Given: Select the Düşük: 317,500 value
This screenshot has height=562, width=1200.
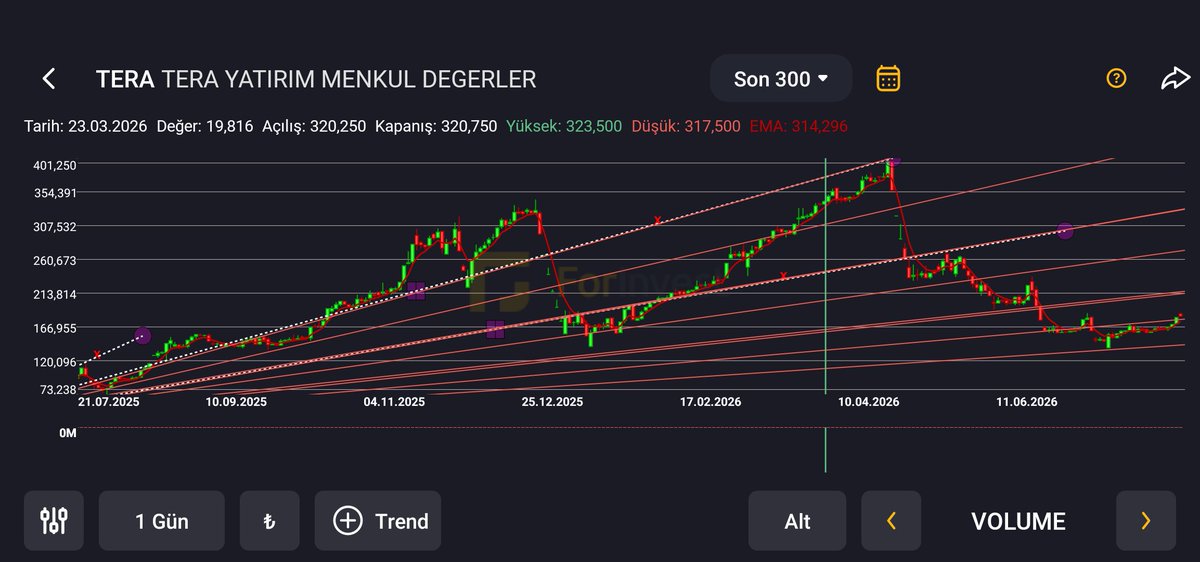Looking at the screenshot, I should click(686, 126).
